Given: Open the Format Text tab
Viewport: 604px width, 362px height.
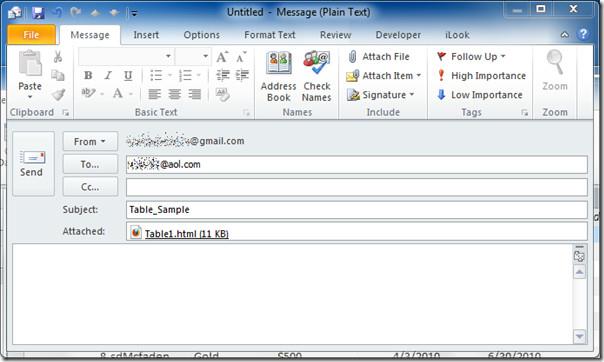Looking at the screenshot, I should tap(269, 35).
